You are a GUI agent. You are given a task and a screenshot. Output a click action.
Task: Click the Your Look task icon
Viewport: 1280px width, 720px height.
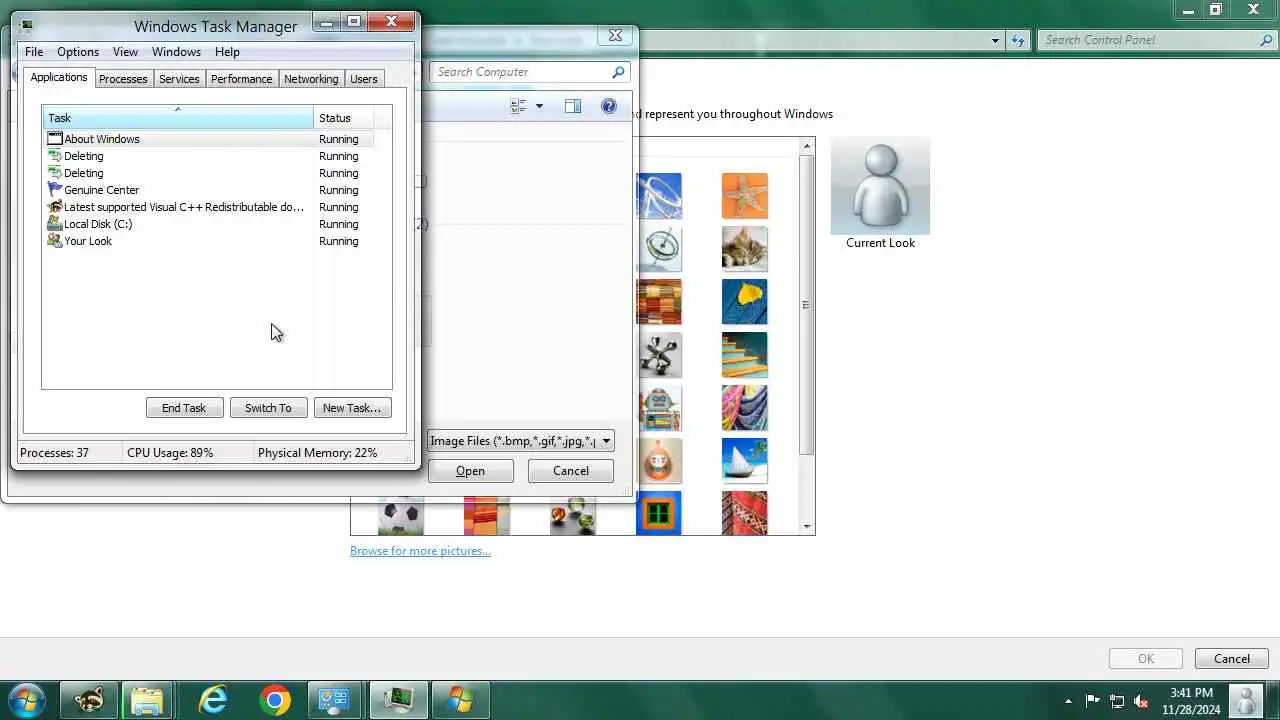click(55, 241)
